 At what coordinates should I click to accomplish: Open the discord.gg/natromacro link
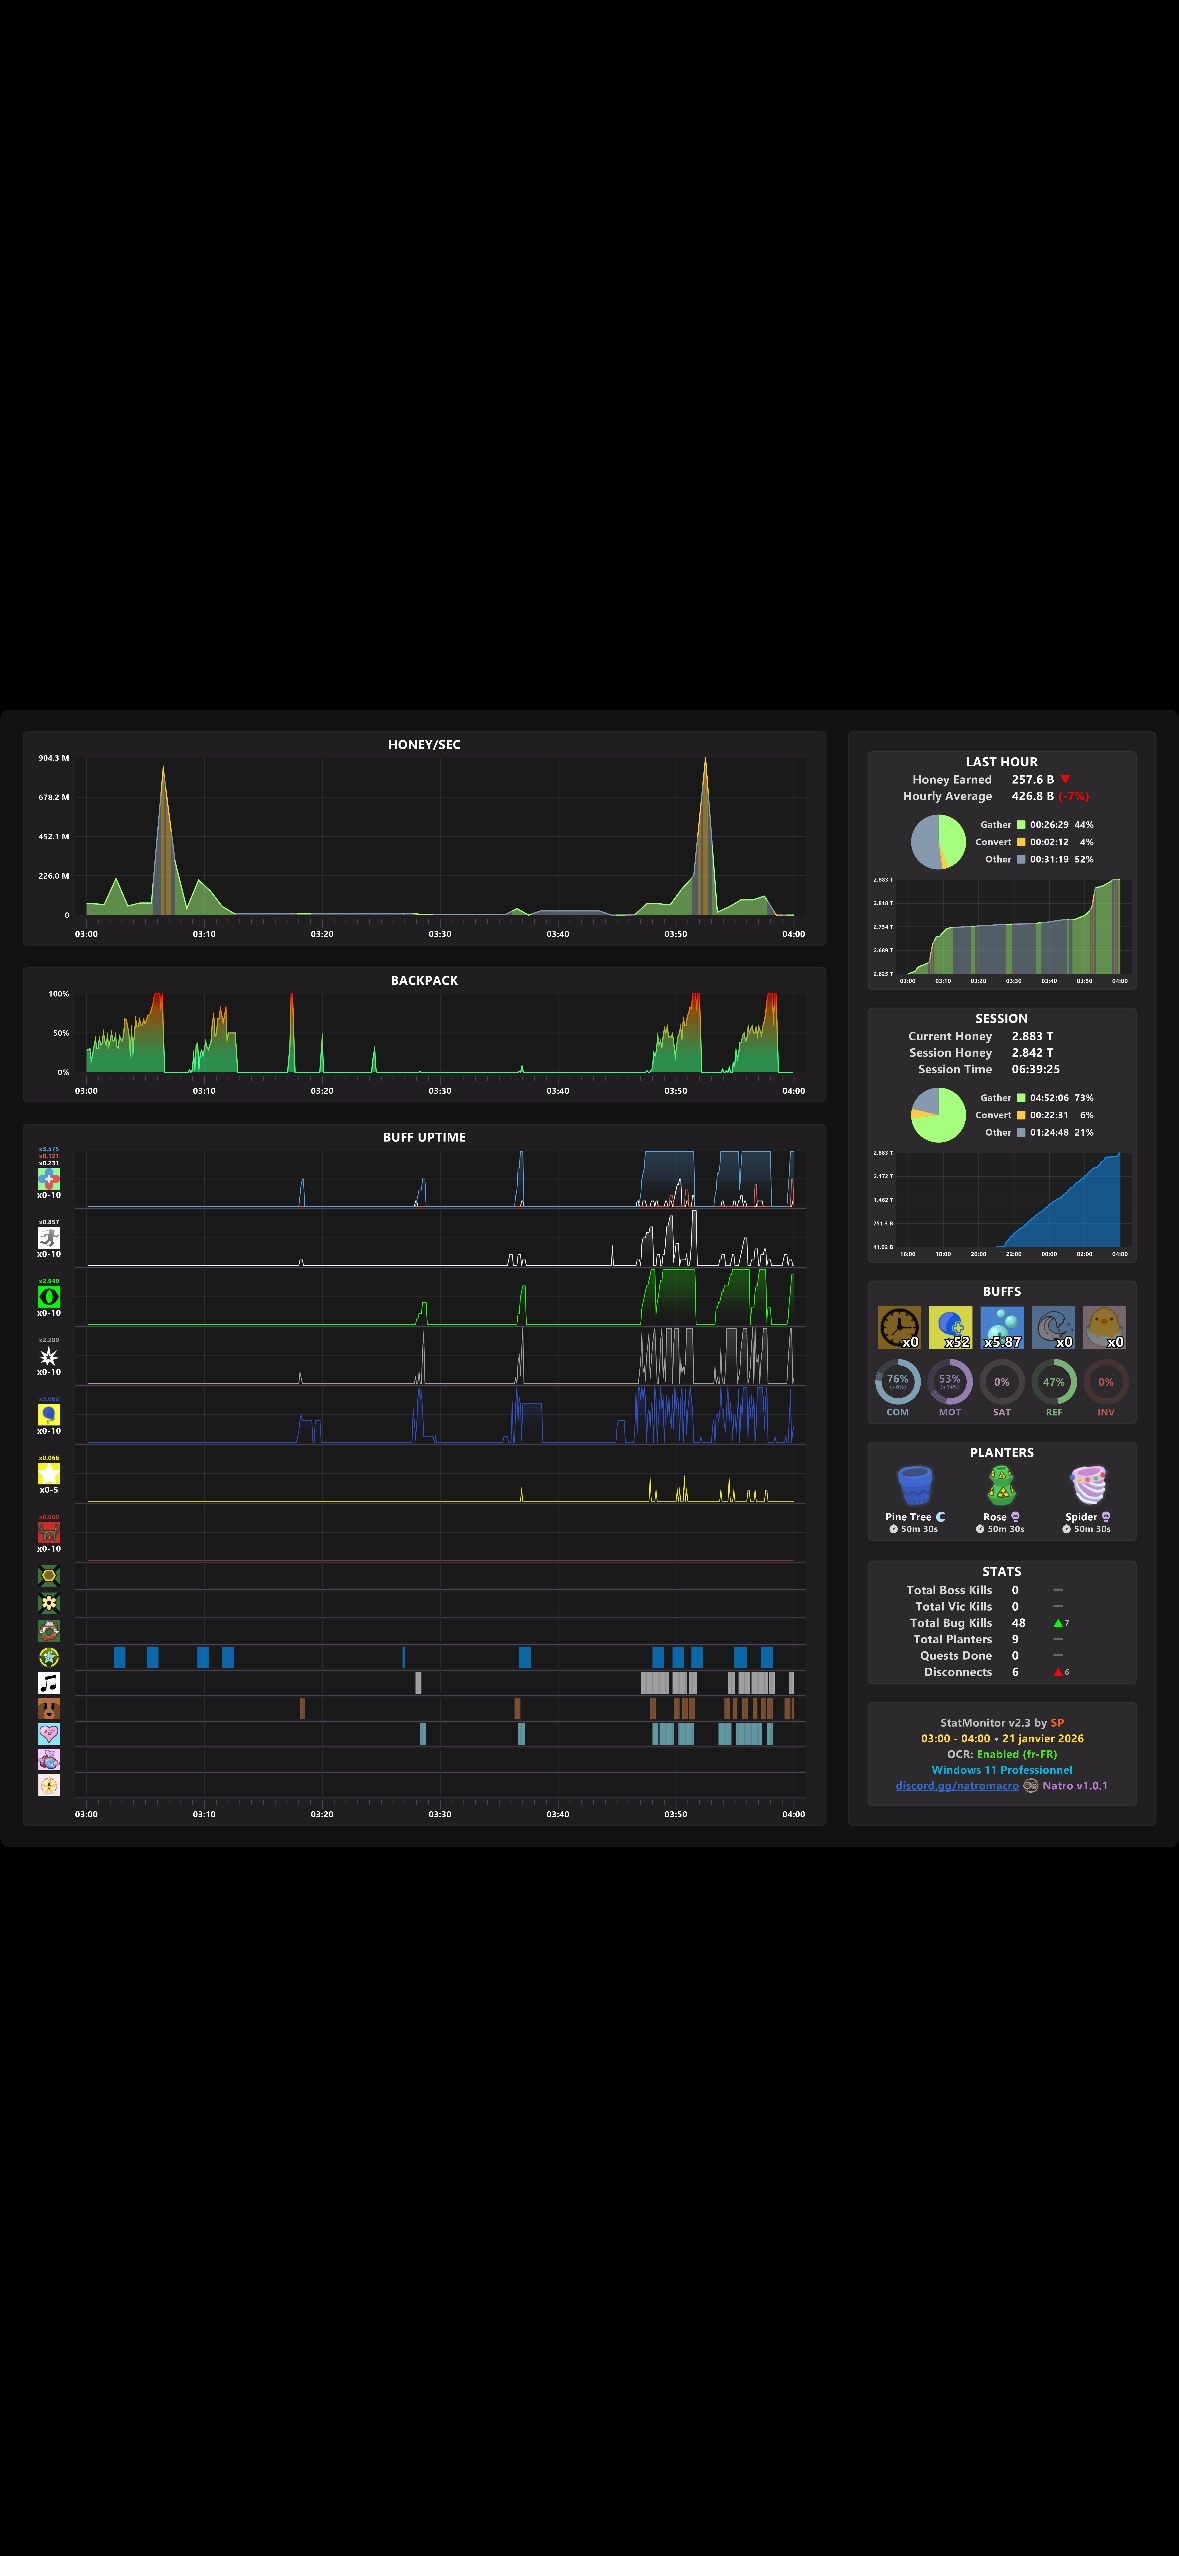click(957, 1785)
